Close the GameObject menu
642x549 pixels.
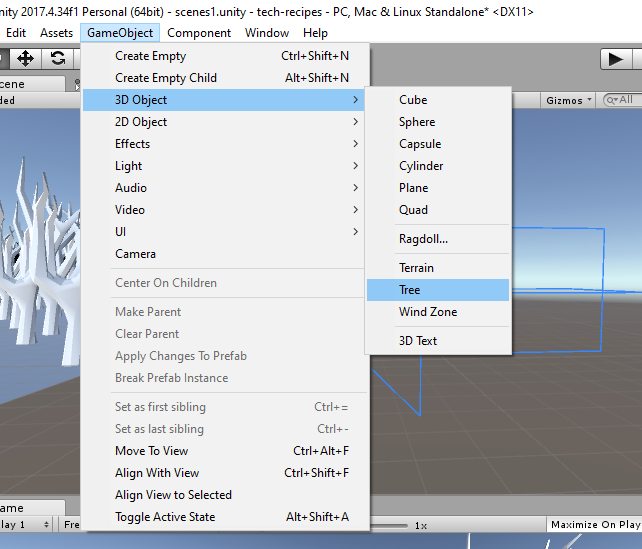pyautogui.click(x=120, y=33)
